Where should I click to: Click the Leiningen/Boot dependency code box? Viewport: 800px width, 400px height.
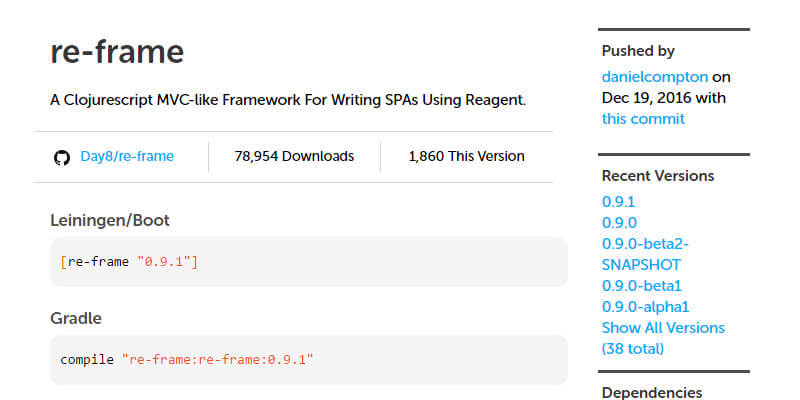(308, 262)
